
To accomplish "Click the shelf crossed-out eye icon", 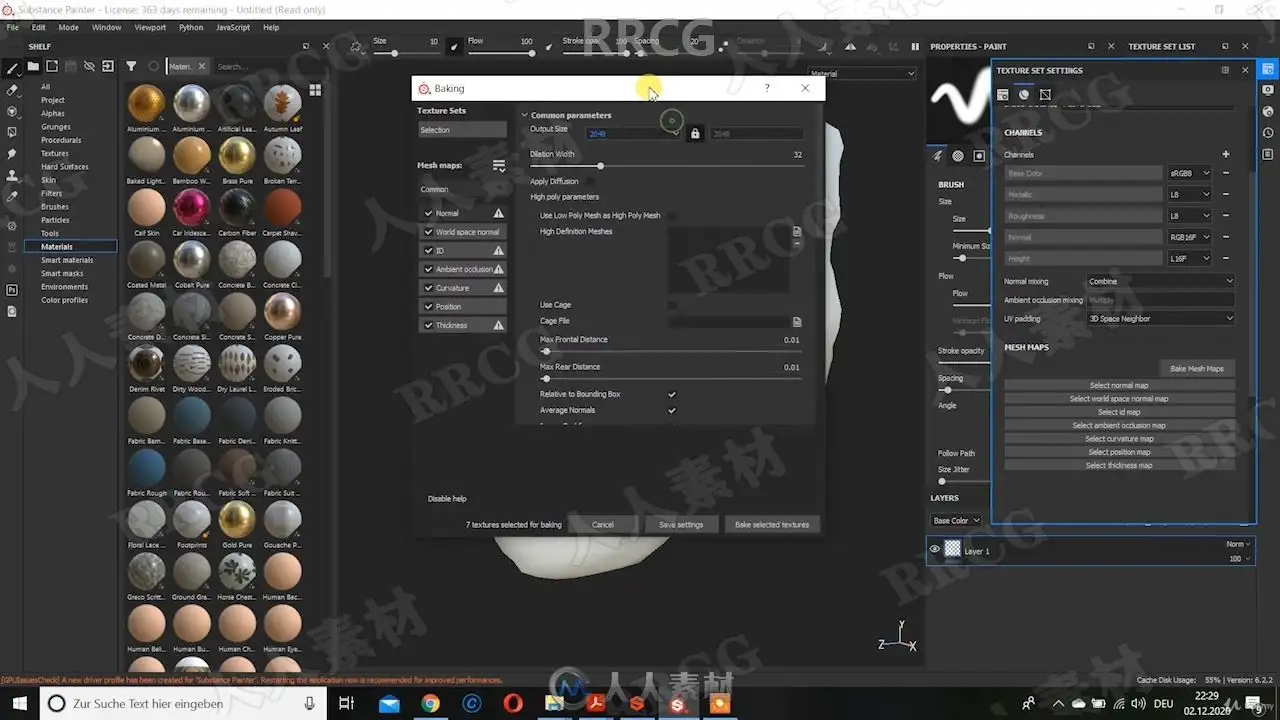I will pyautogui.click(x=89, y=66).
